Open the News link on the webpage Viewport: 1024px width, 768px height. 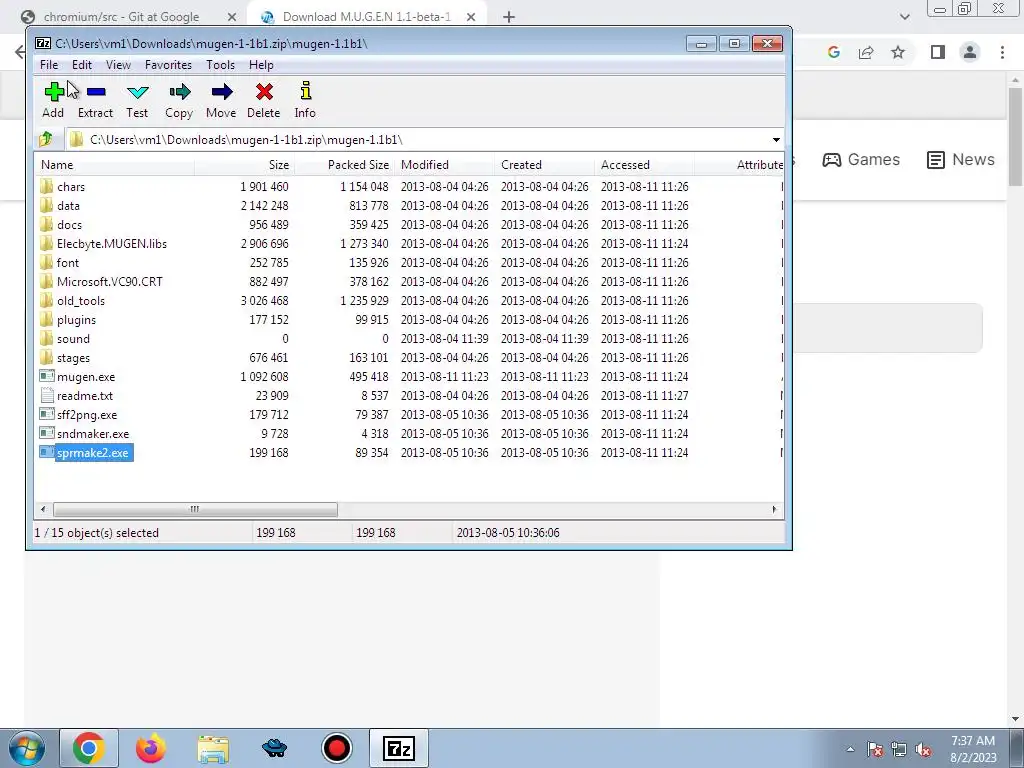click(961, 159)
